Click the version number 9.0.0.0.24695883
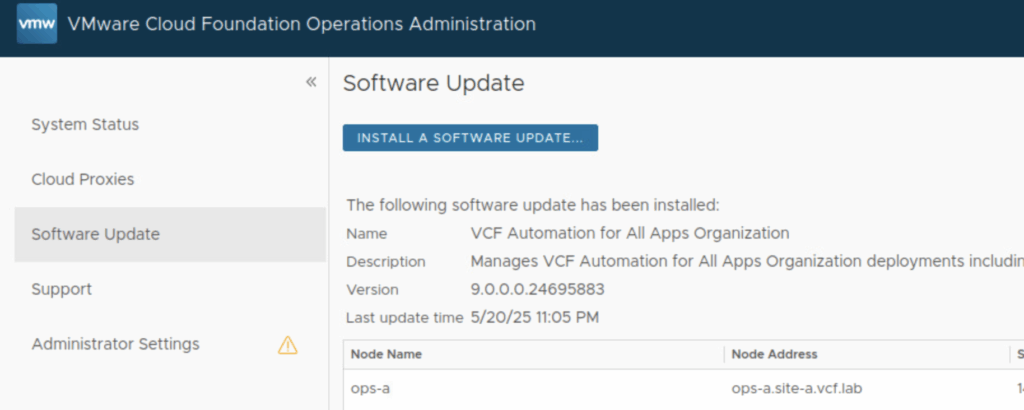 coord(537,290)
